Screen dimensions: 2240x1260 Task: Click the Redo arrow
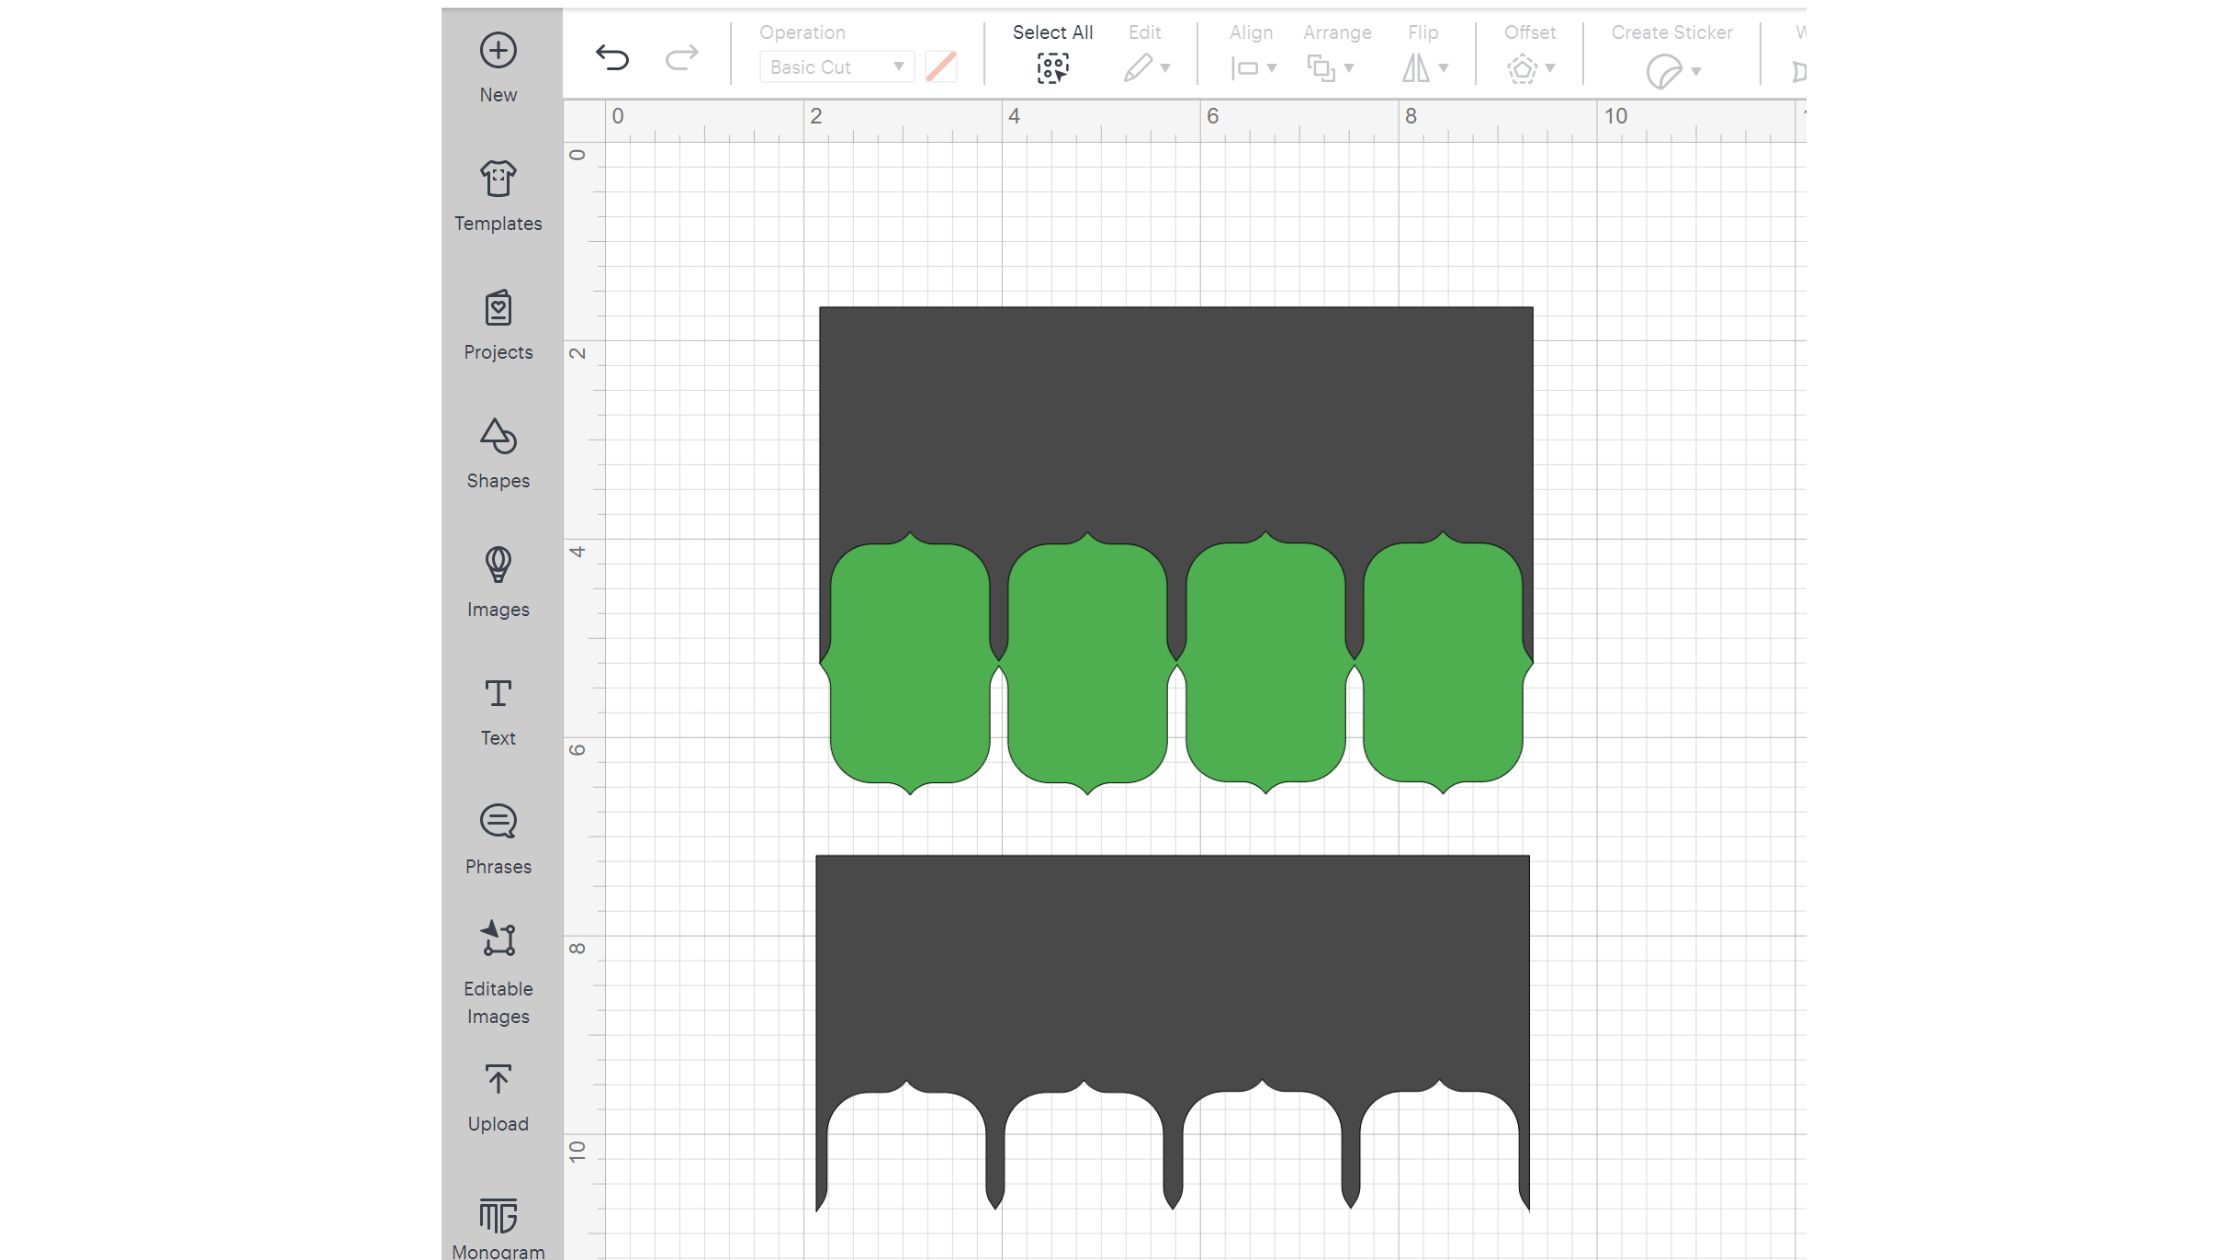(x=682, y=57)
